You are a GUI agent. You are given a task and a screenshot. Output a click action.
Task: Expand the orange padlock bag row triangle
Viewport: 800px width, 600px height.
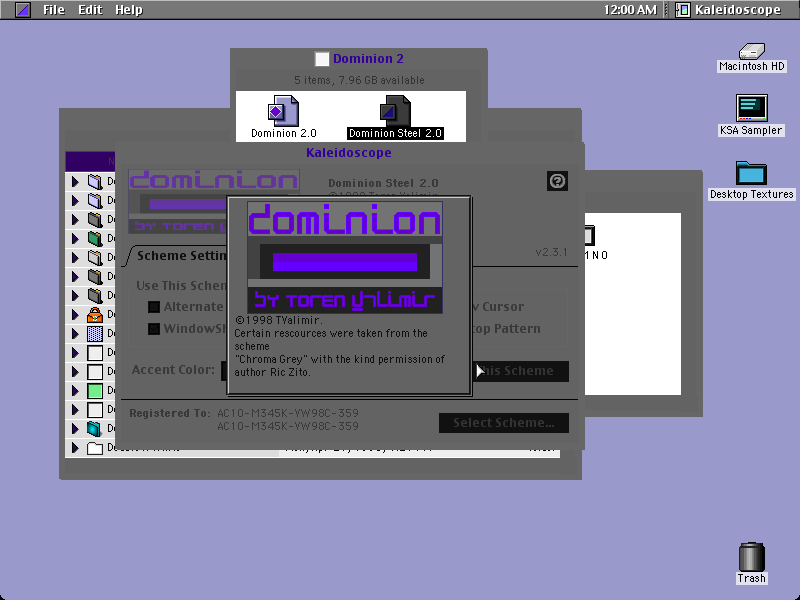tap(75, 314)
